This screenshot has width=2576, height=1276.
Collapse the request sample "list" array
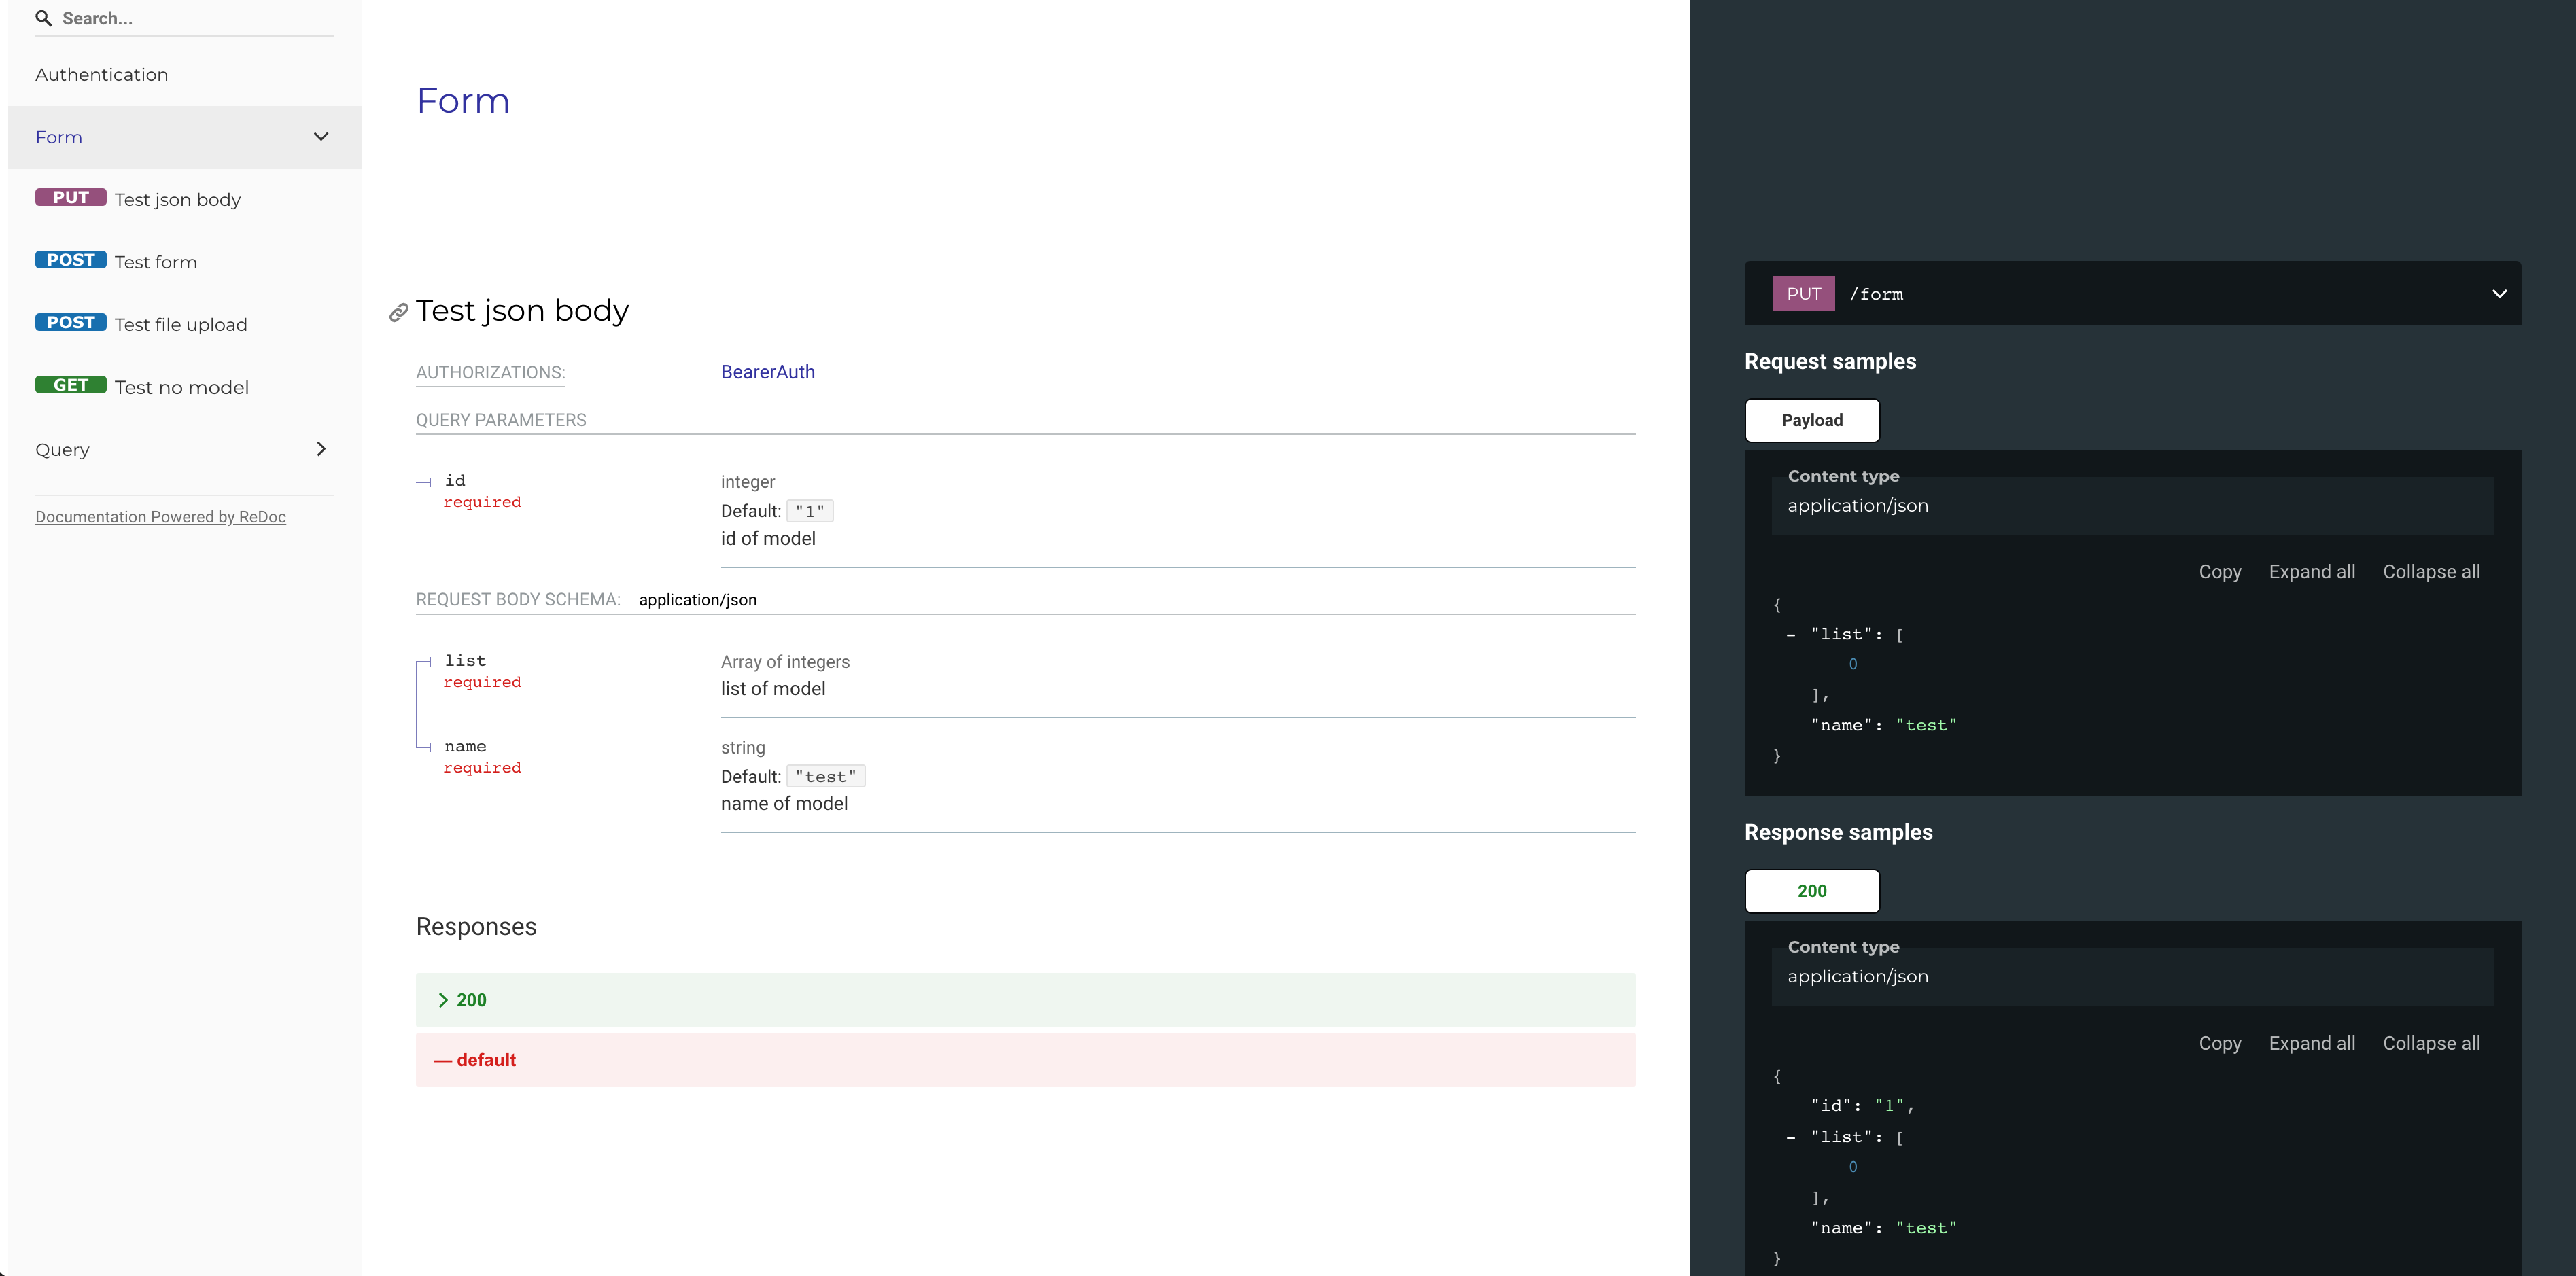click(x=1790, y=635)
